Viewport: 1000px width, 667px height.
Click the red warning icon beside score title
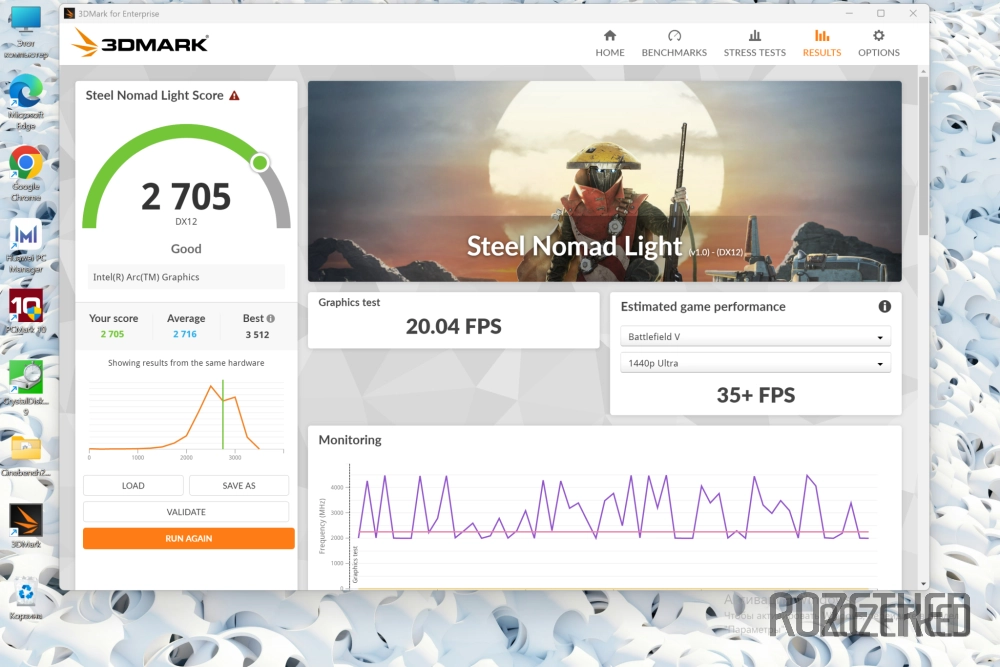pos(234,96)
